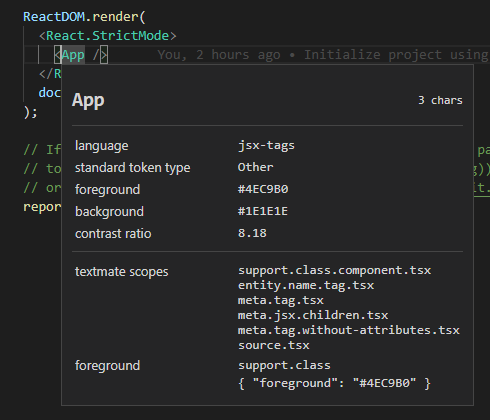Viewport: 490px width, 420px height.
Task: Click the '#4EC9B0' foreground value
Action: [263, 189]
